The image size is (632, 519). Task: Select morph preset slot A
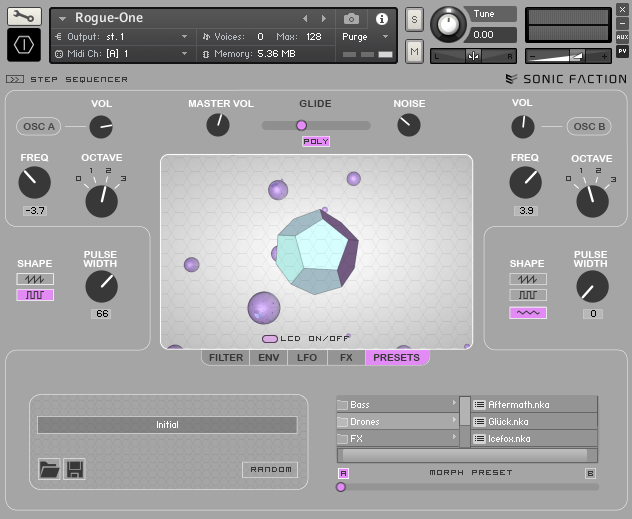344,473
